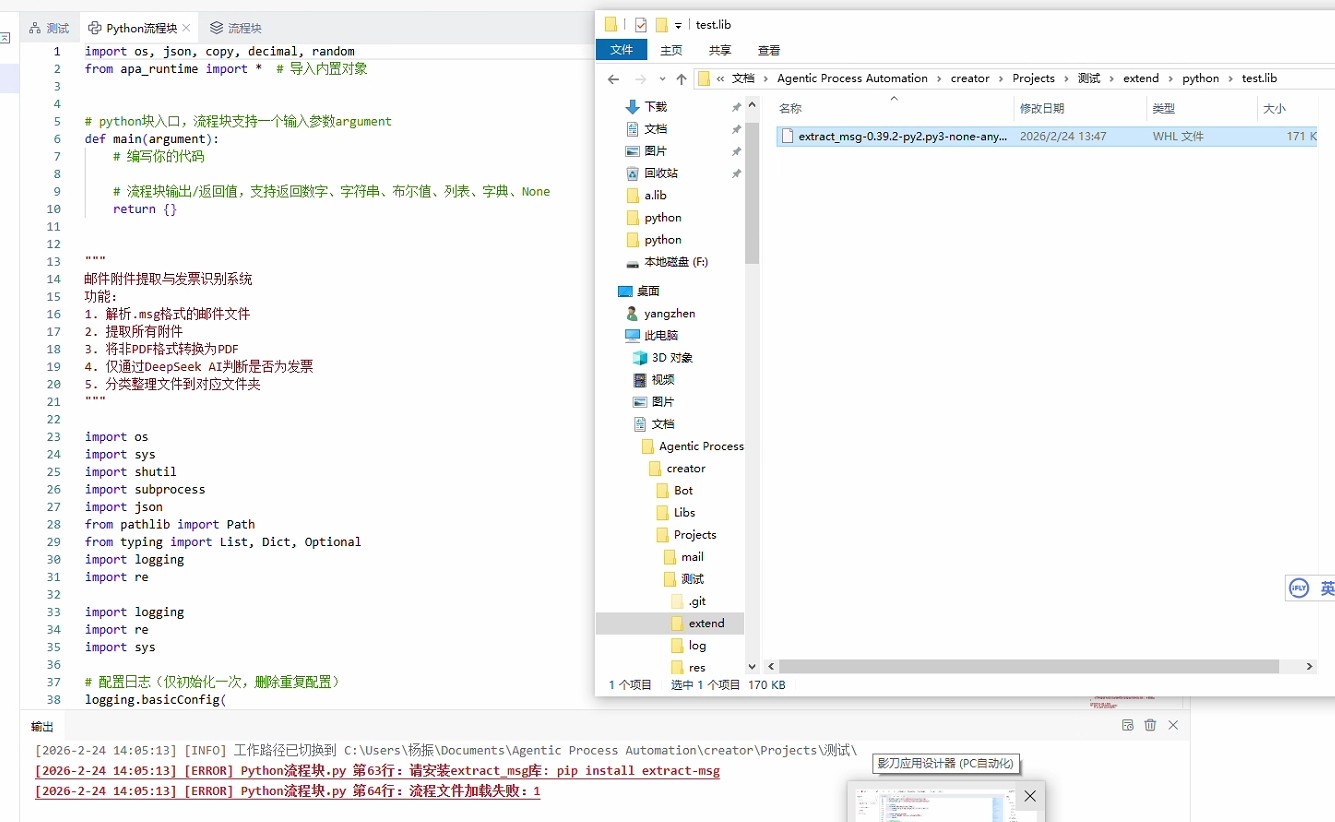Expand the hidden breadcrumb path chevron

click(x=720, y=79)
